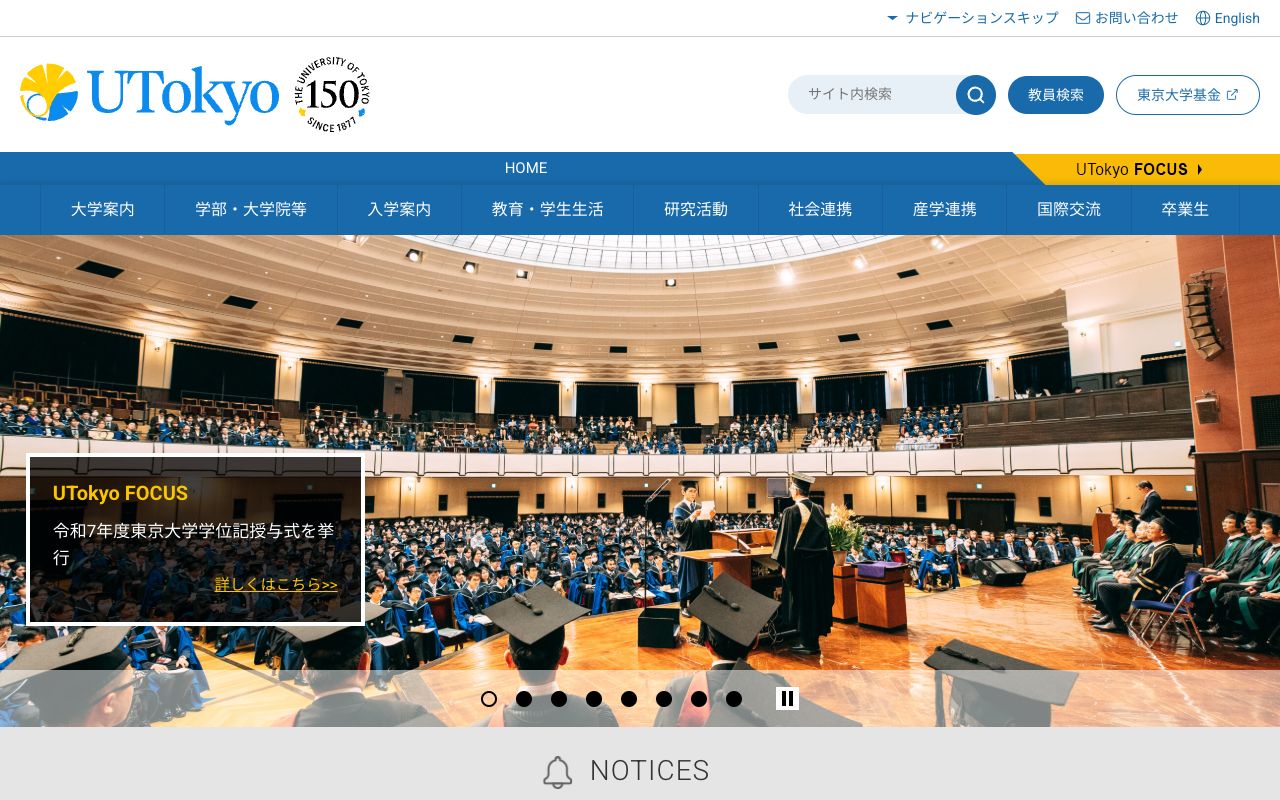Viewport: 1280px width, 800px height.
Task: Open the 学部・大学院等 navigation menu
Action: pyautogui.click(x=252, y=210)
